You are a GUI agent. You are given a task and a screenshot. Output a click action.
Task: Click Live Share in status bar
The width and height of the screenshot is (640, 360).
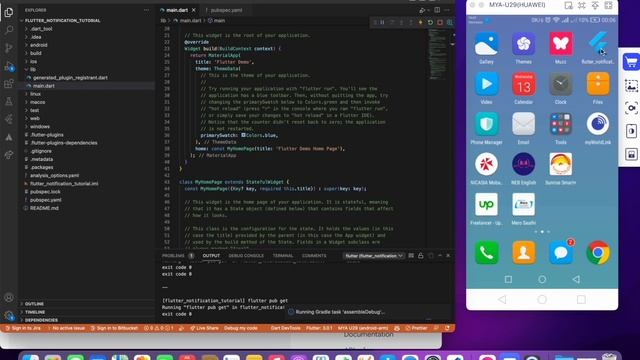(204, 328)
